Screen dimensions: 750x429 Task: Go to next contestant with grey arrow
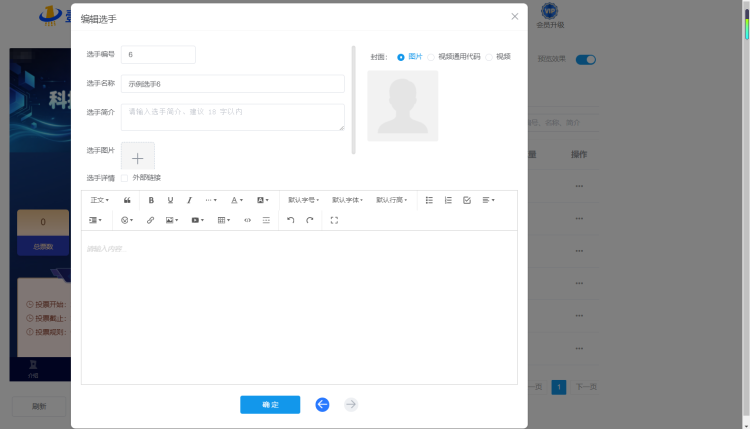[x=351, y=405]
